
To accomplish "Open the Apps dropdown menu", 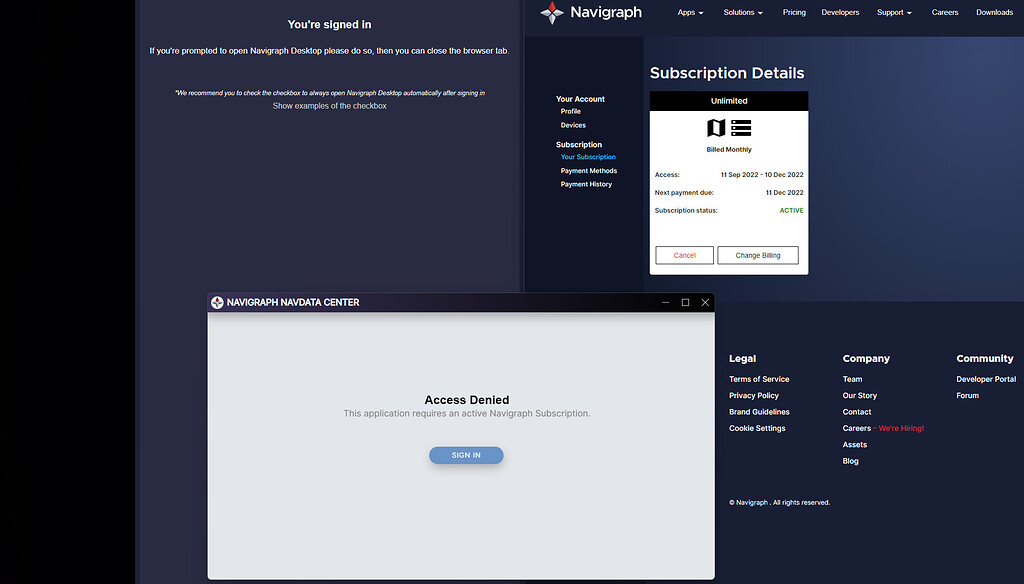I will pyautogui.click(x=689, y=12).
